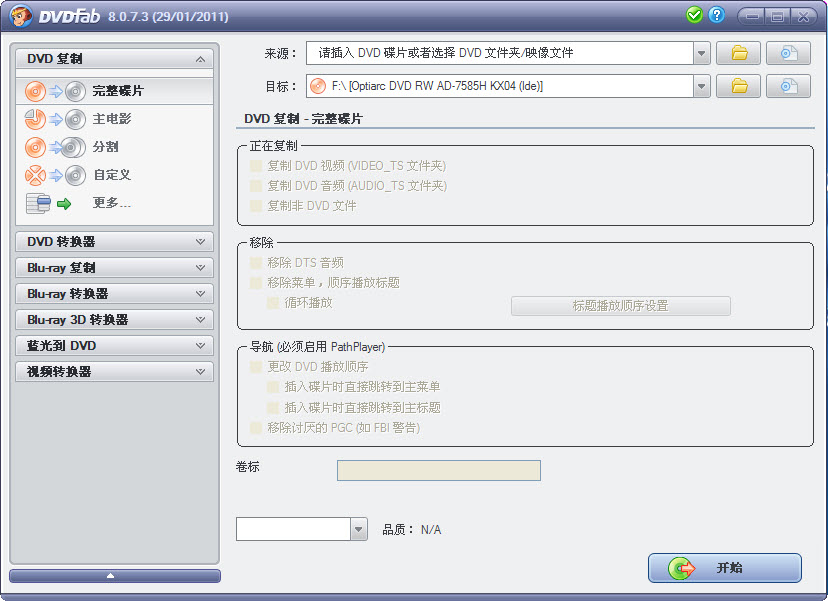The image size is (828, 601).
Task: Minimize the DVDFab window
Action: tap(751, 16)
